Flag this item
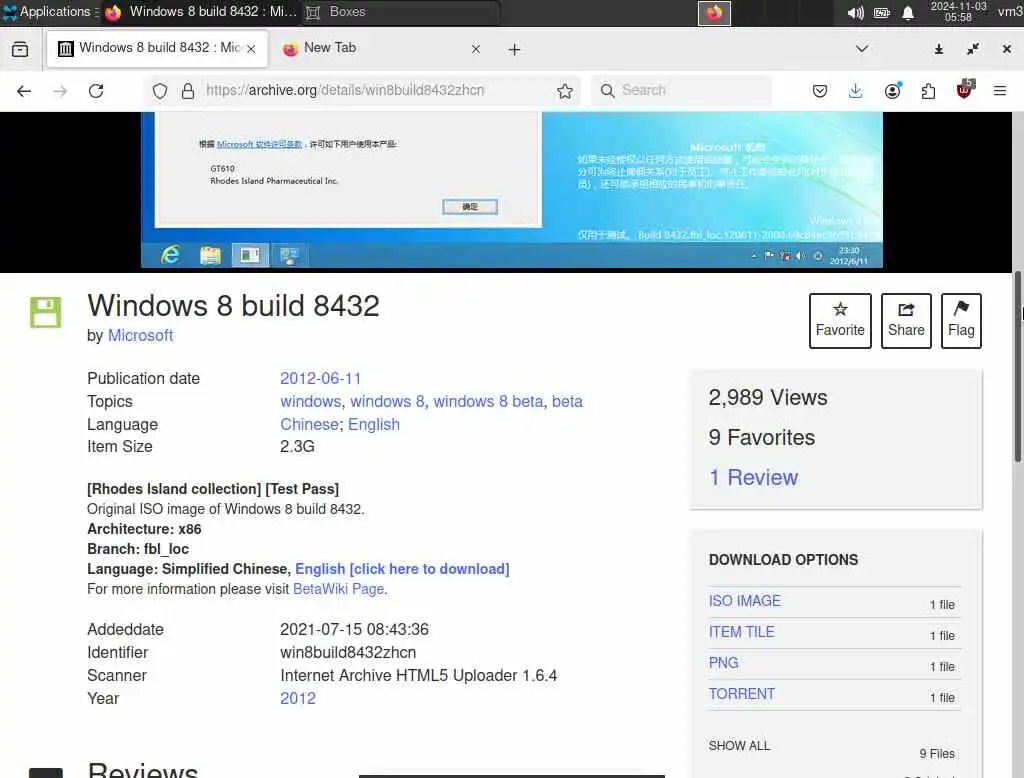 coord(961,321)
